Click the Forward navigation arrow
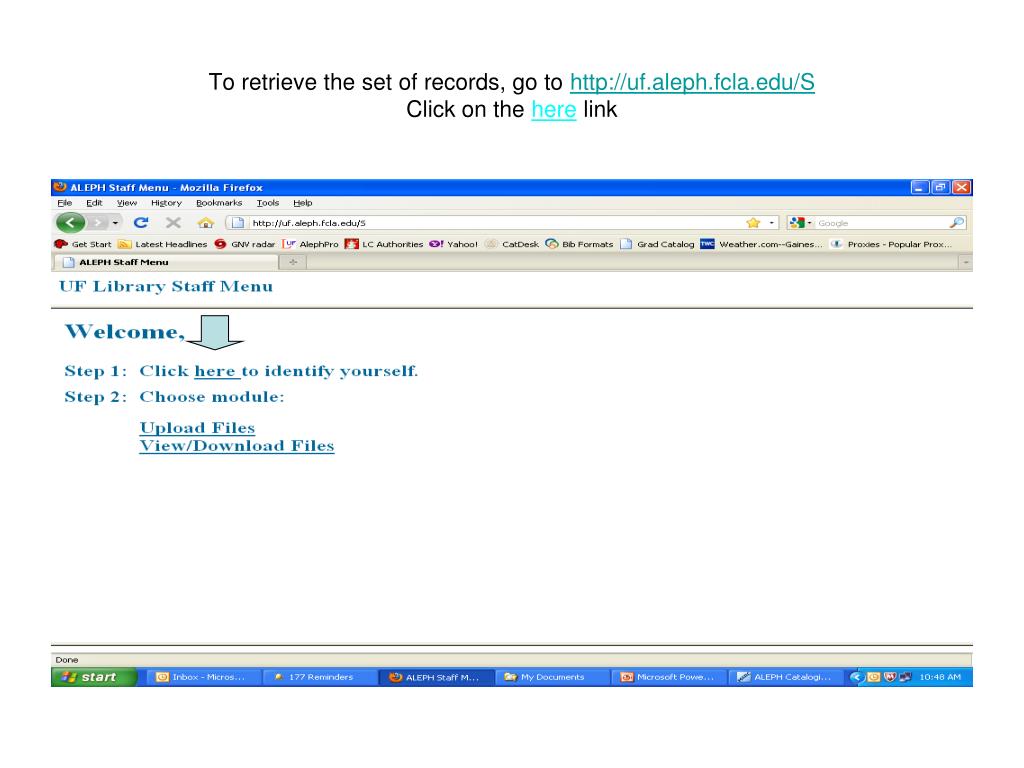Screen dimensions: 1024x768 click(97, 223)
